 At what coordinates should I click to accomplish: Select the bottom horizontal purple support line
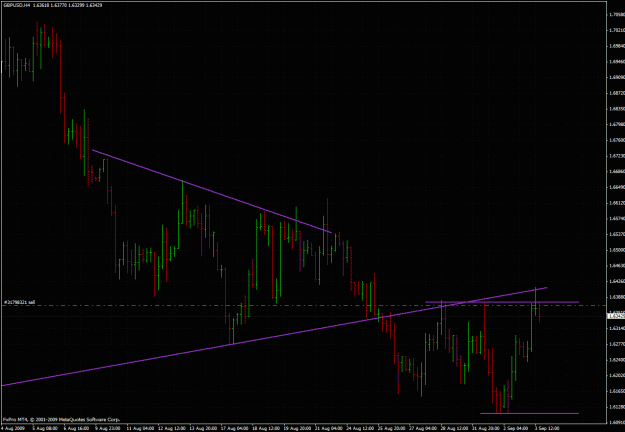(x=529, y=413)
